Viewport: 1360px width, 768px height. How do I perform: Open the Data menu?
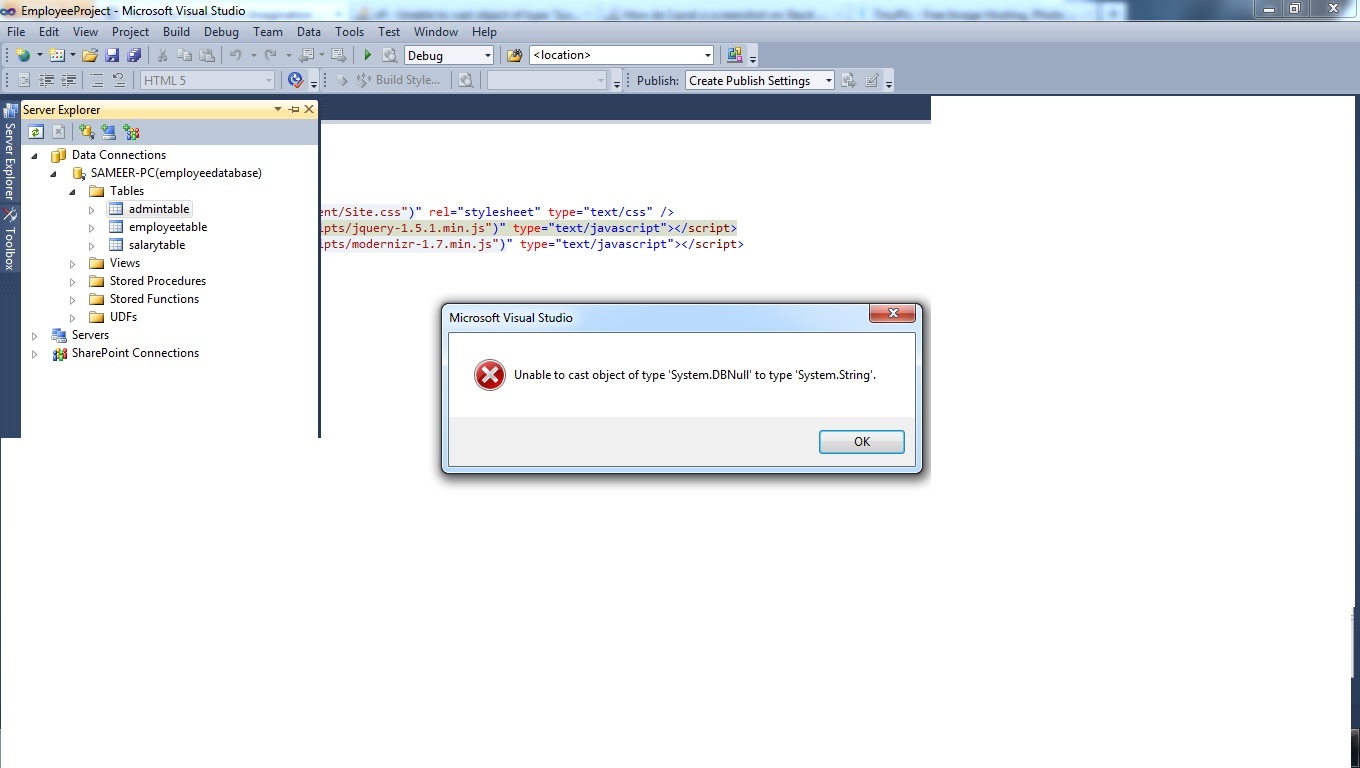(309, 32)
